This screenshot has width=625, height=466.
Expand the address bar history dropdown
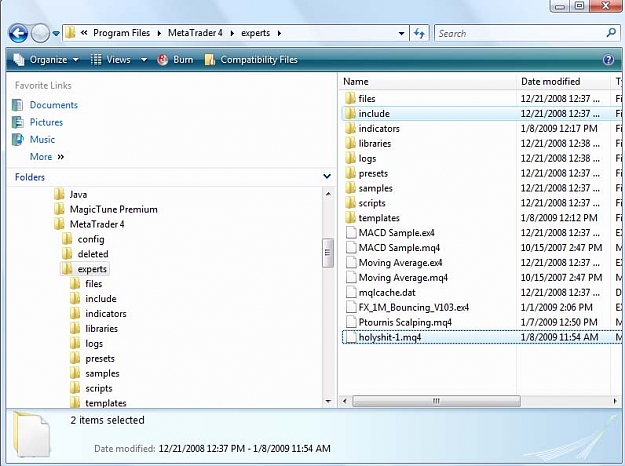401,33
